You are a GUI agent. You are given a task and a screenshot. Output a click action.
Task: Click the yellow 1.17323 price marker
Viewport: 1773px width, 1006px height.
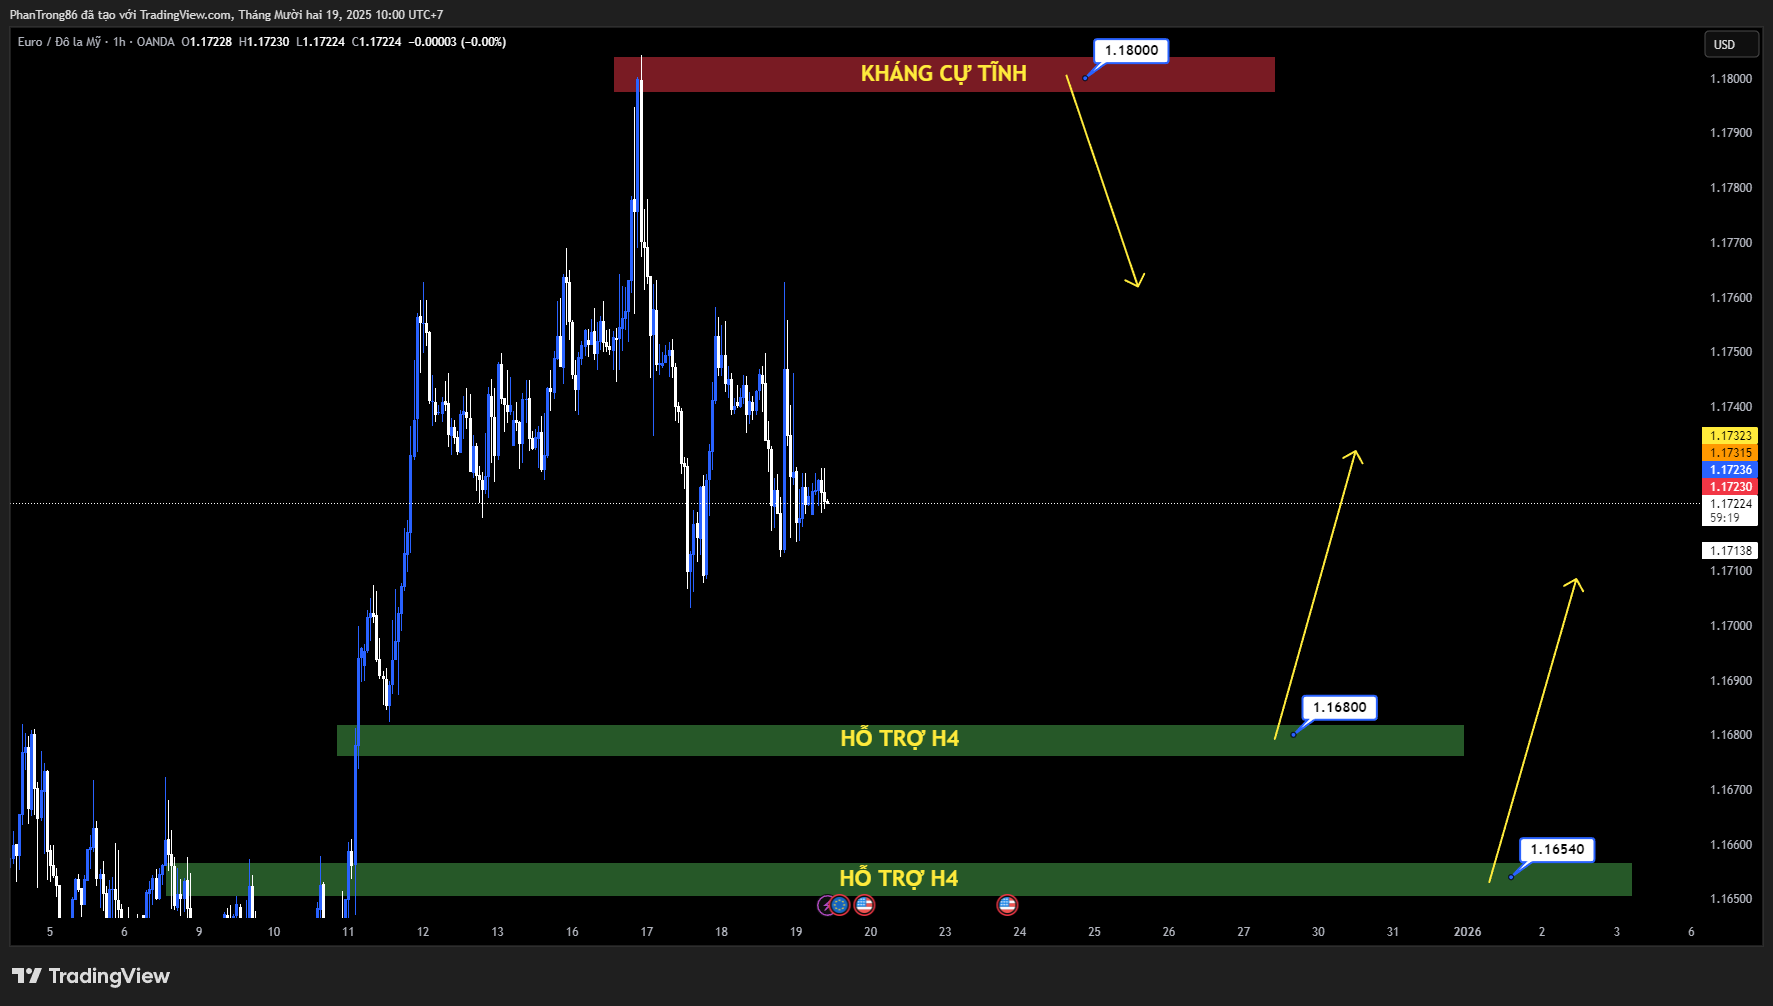tap(1729, 437)
